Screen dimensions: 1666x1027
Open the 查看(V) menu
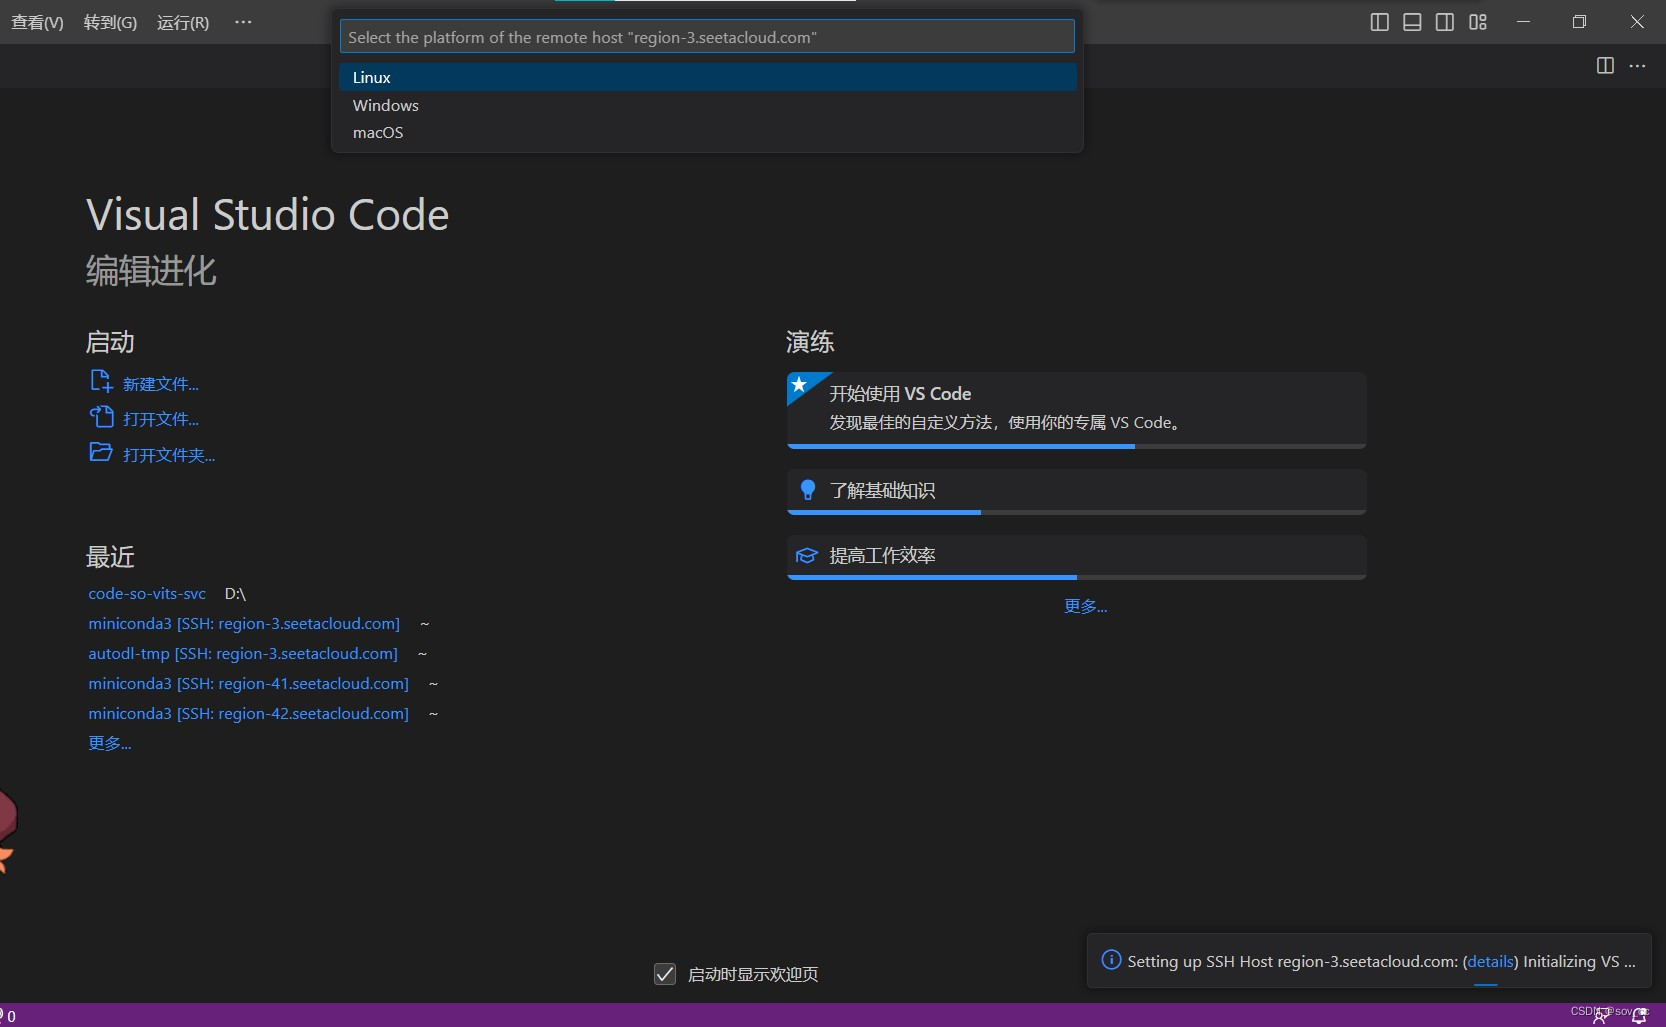(37, 22)
